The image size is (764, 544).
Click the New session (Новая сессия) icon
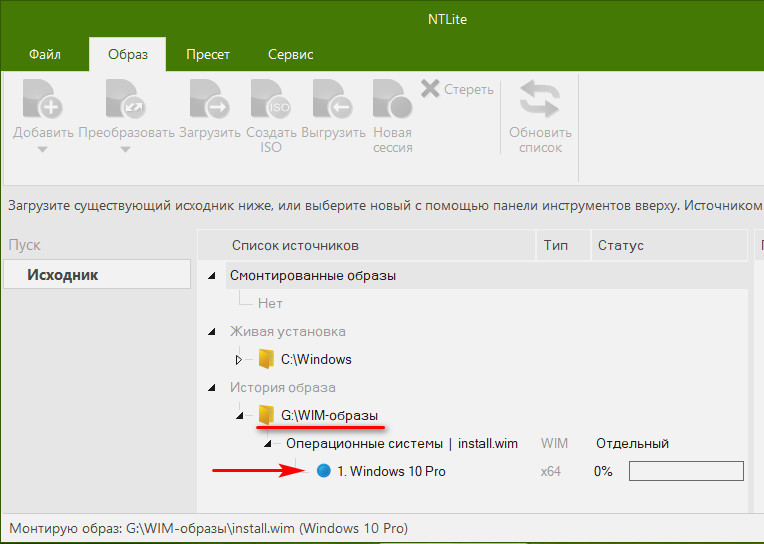coord(393,99)
